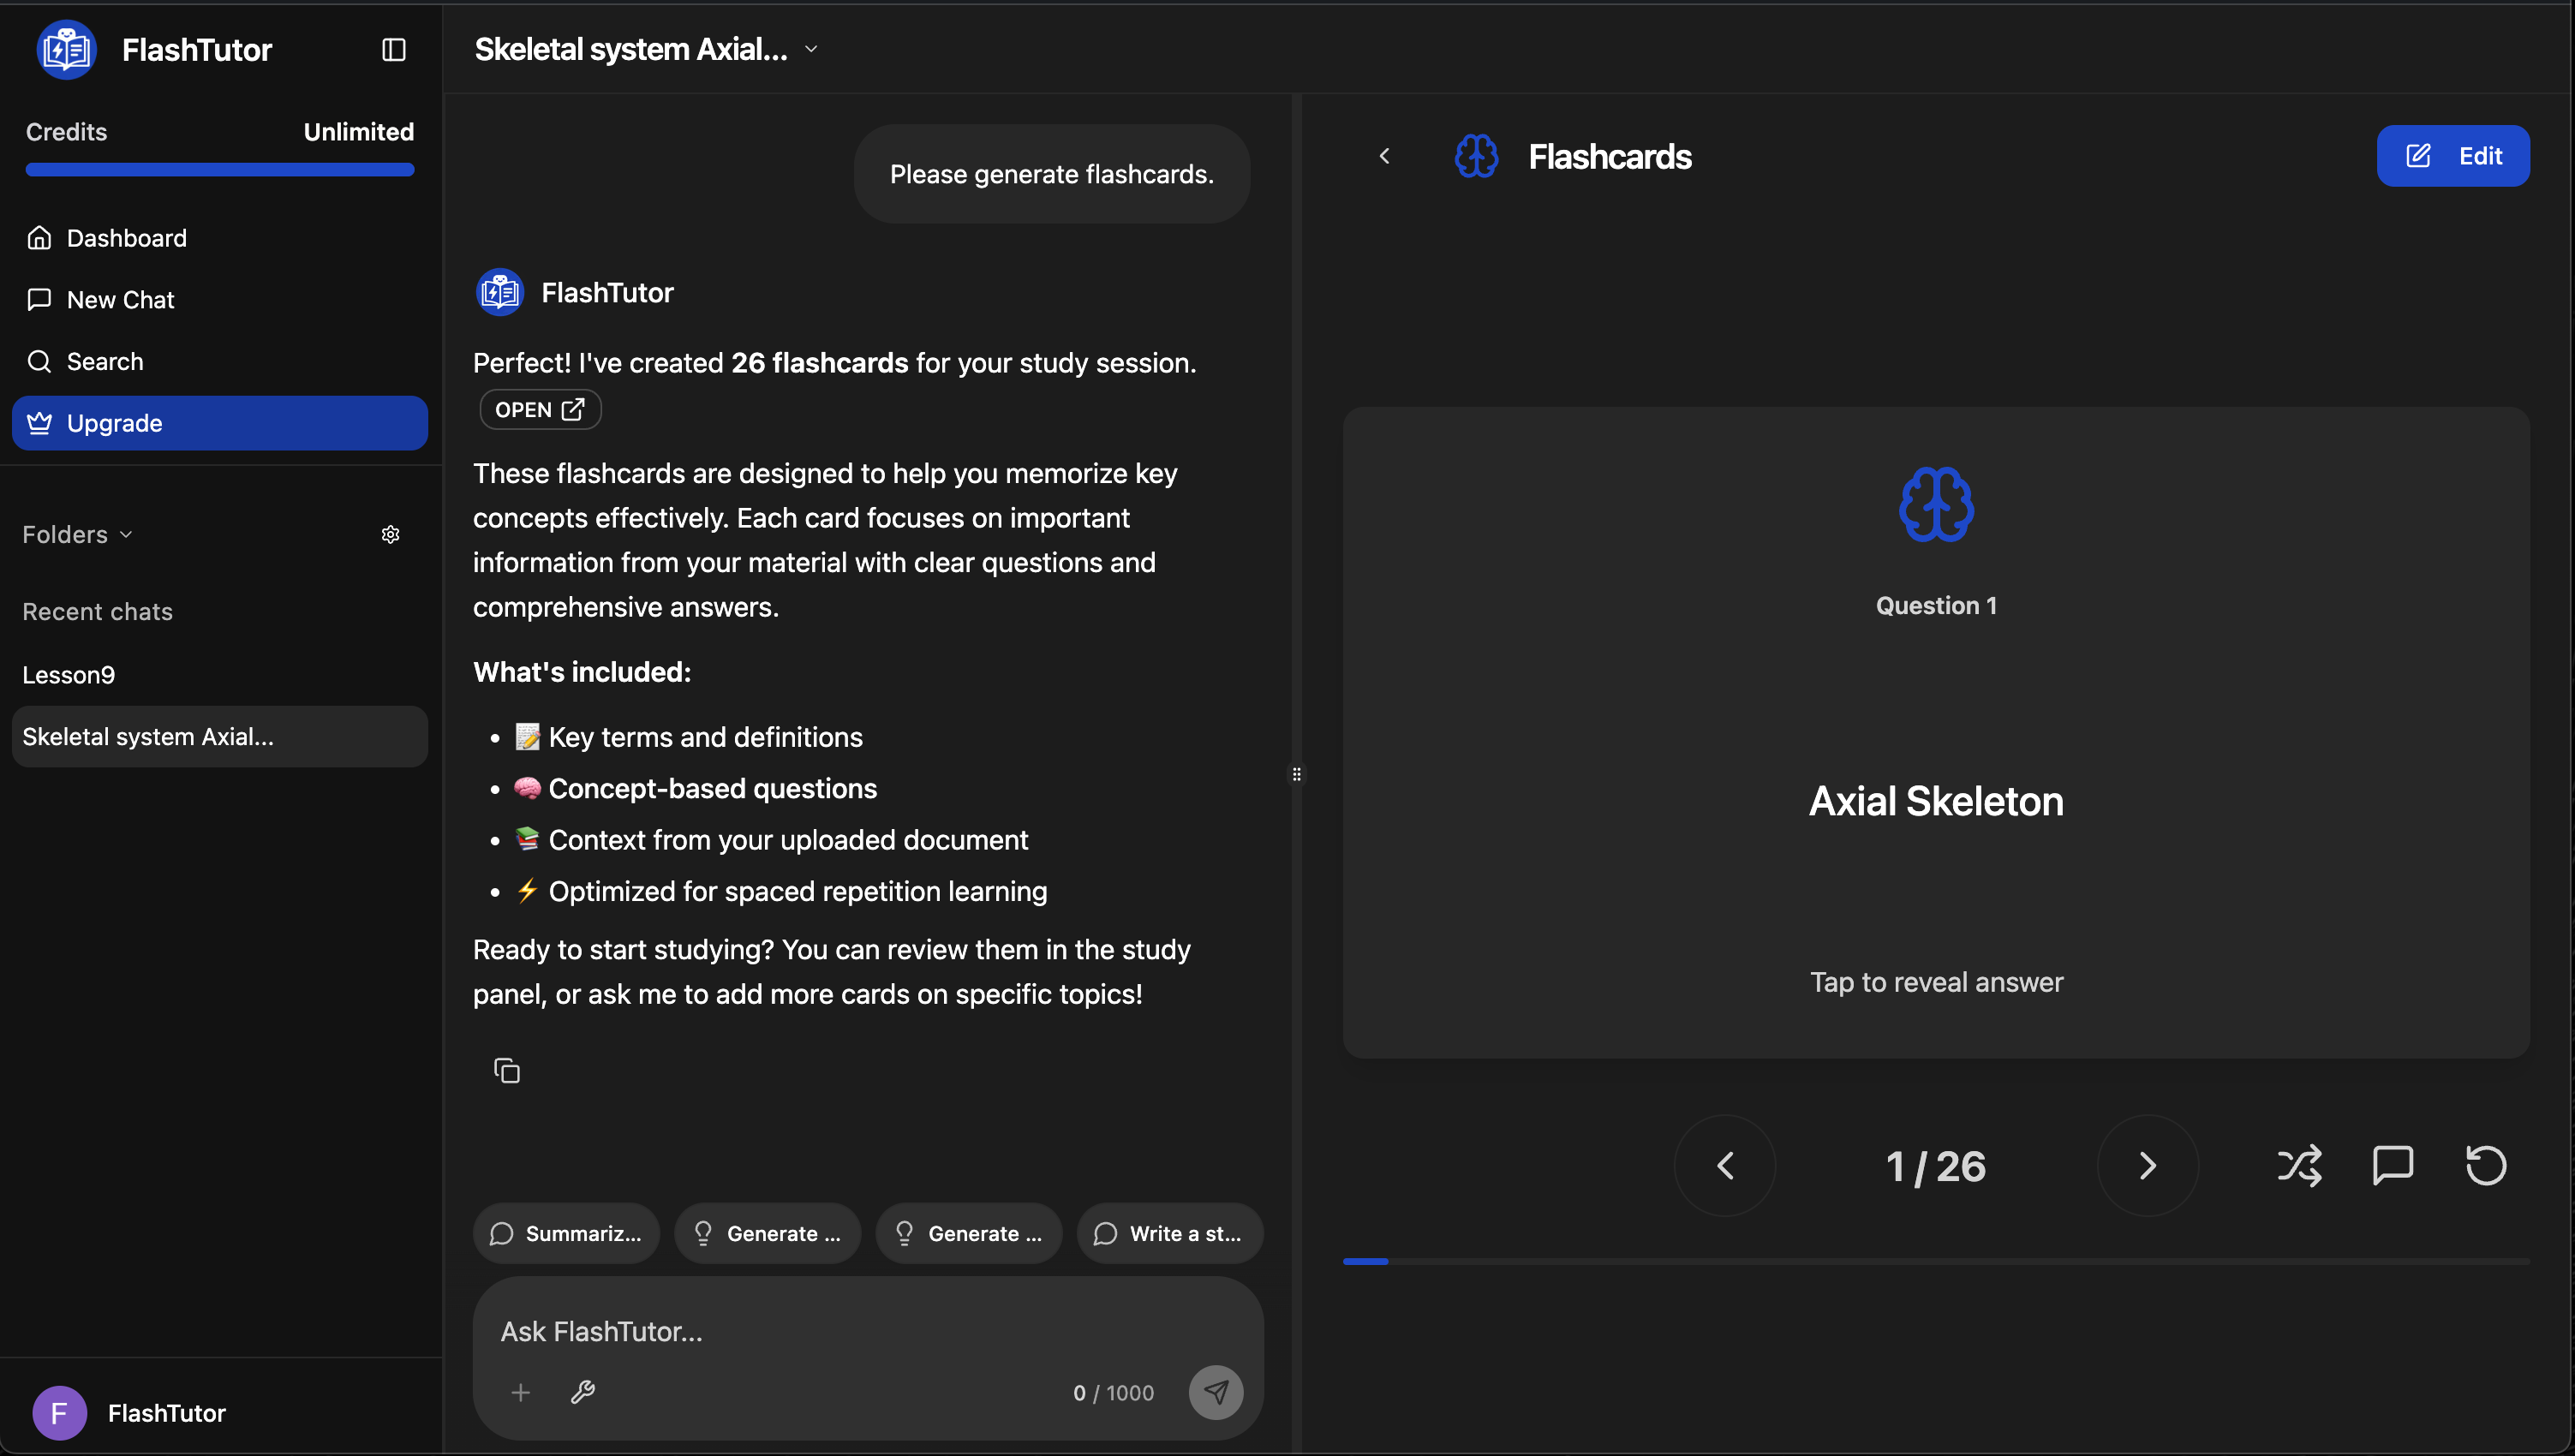Image resolution: width=2575 pixels, height=1456 pixels.
Task: Expand the Skeletal system Axial title dropdown
Action: click(811, 49)
